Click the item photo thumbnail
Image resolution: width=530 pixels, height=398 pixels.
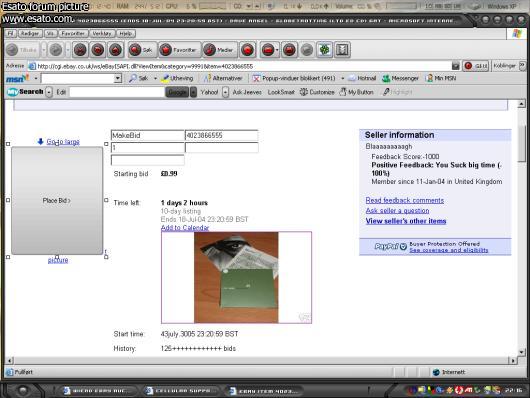click(236, 278)
